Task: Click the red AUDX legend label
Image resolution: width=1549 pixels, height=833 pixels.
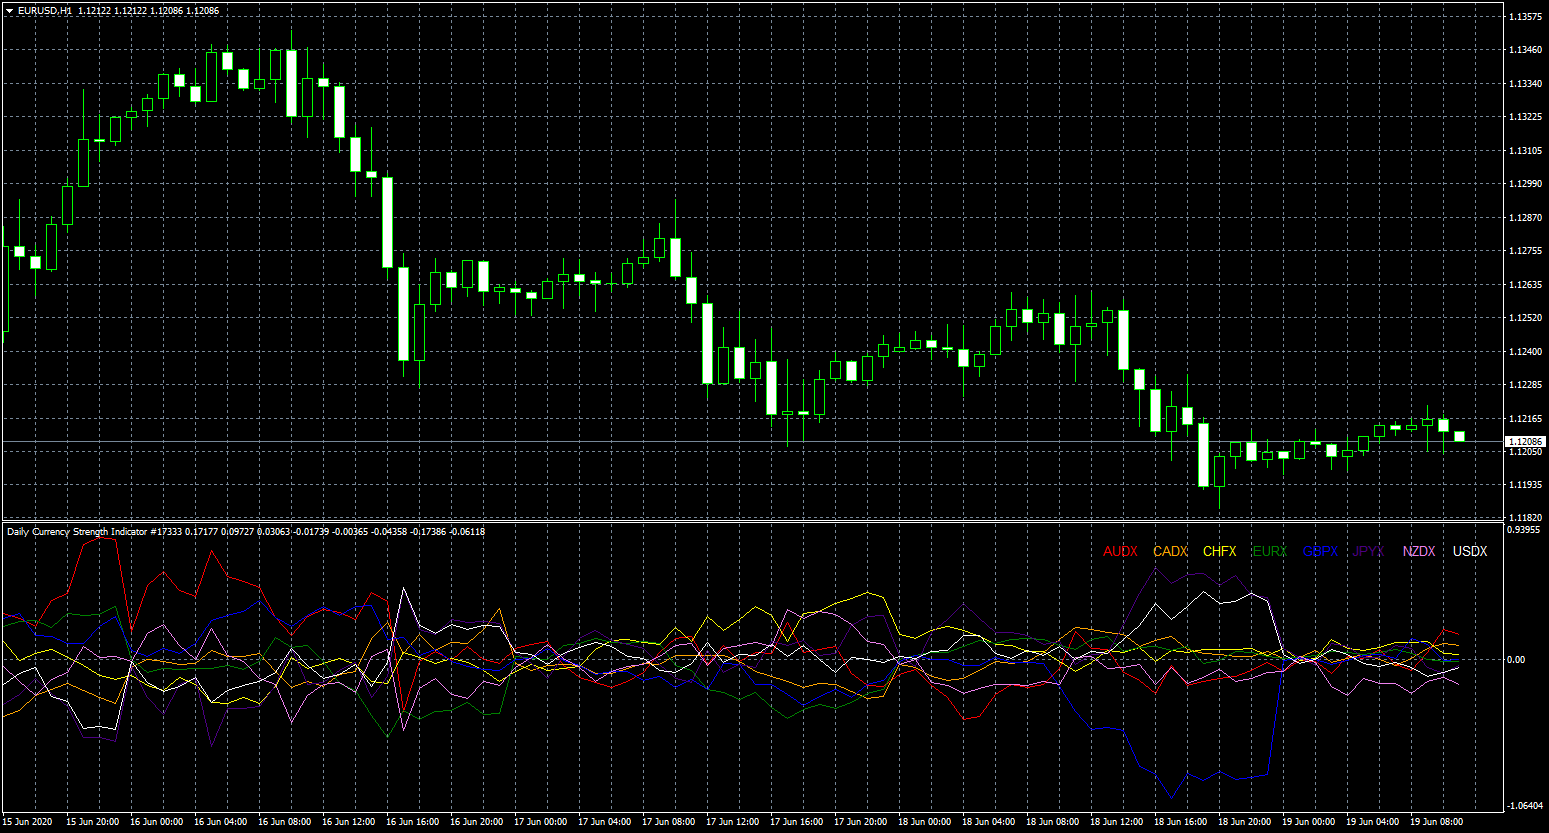Action: pyautogui.click(x=1121, y=551)
